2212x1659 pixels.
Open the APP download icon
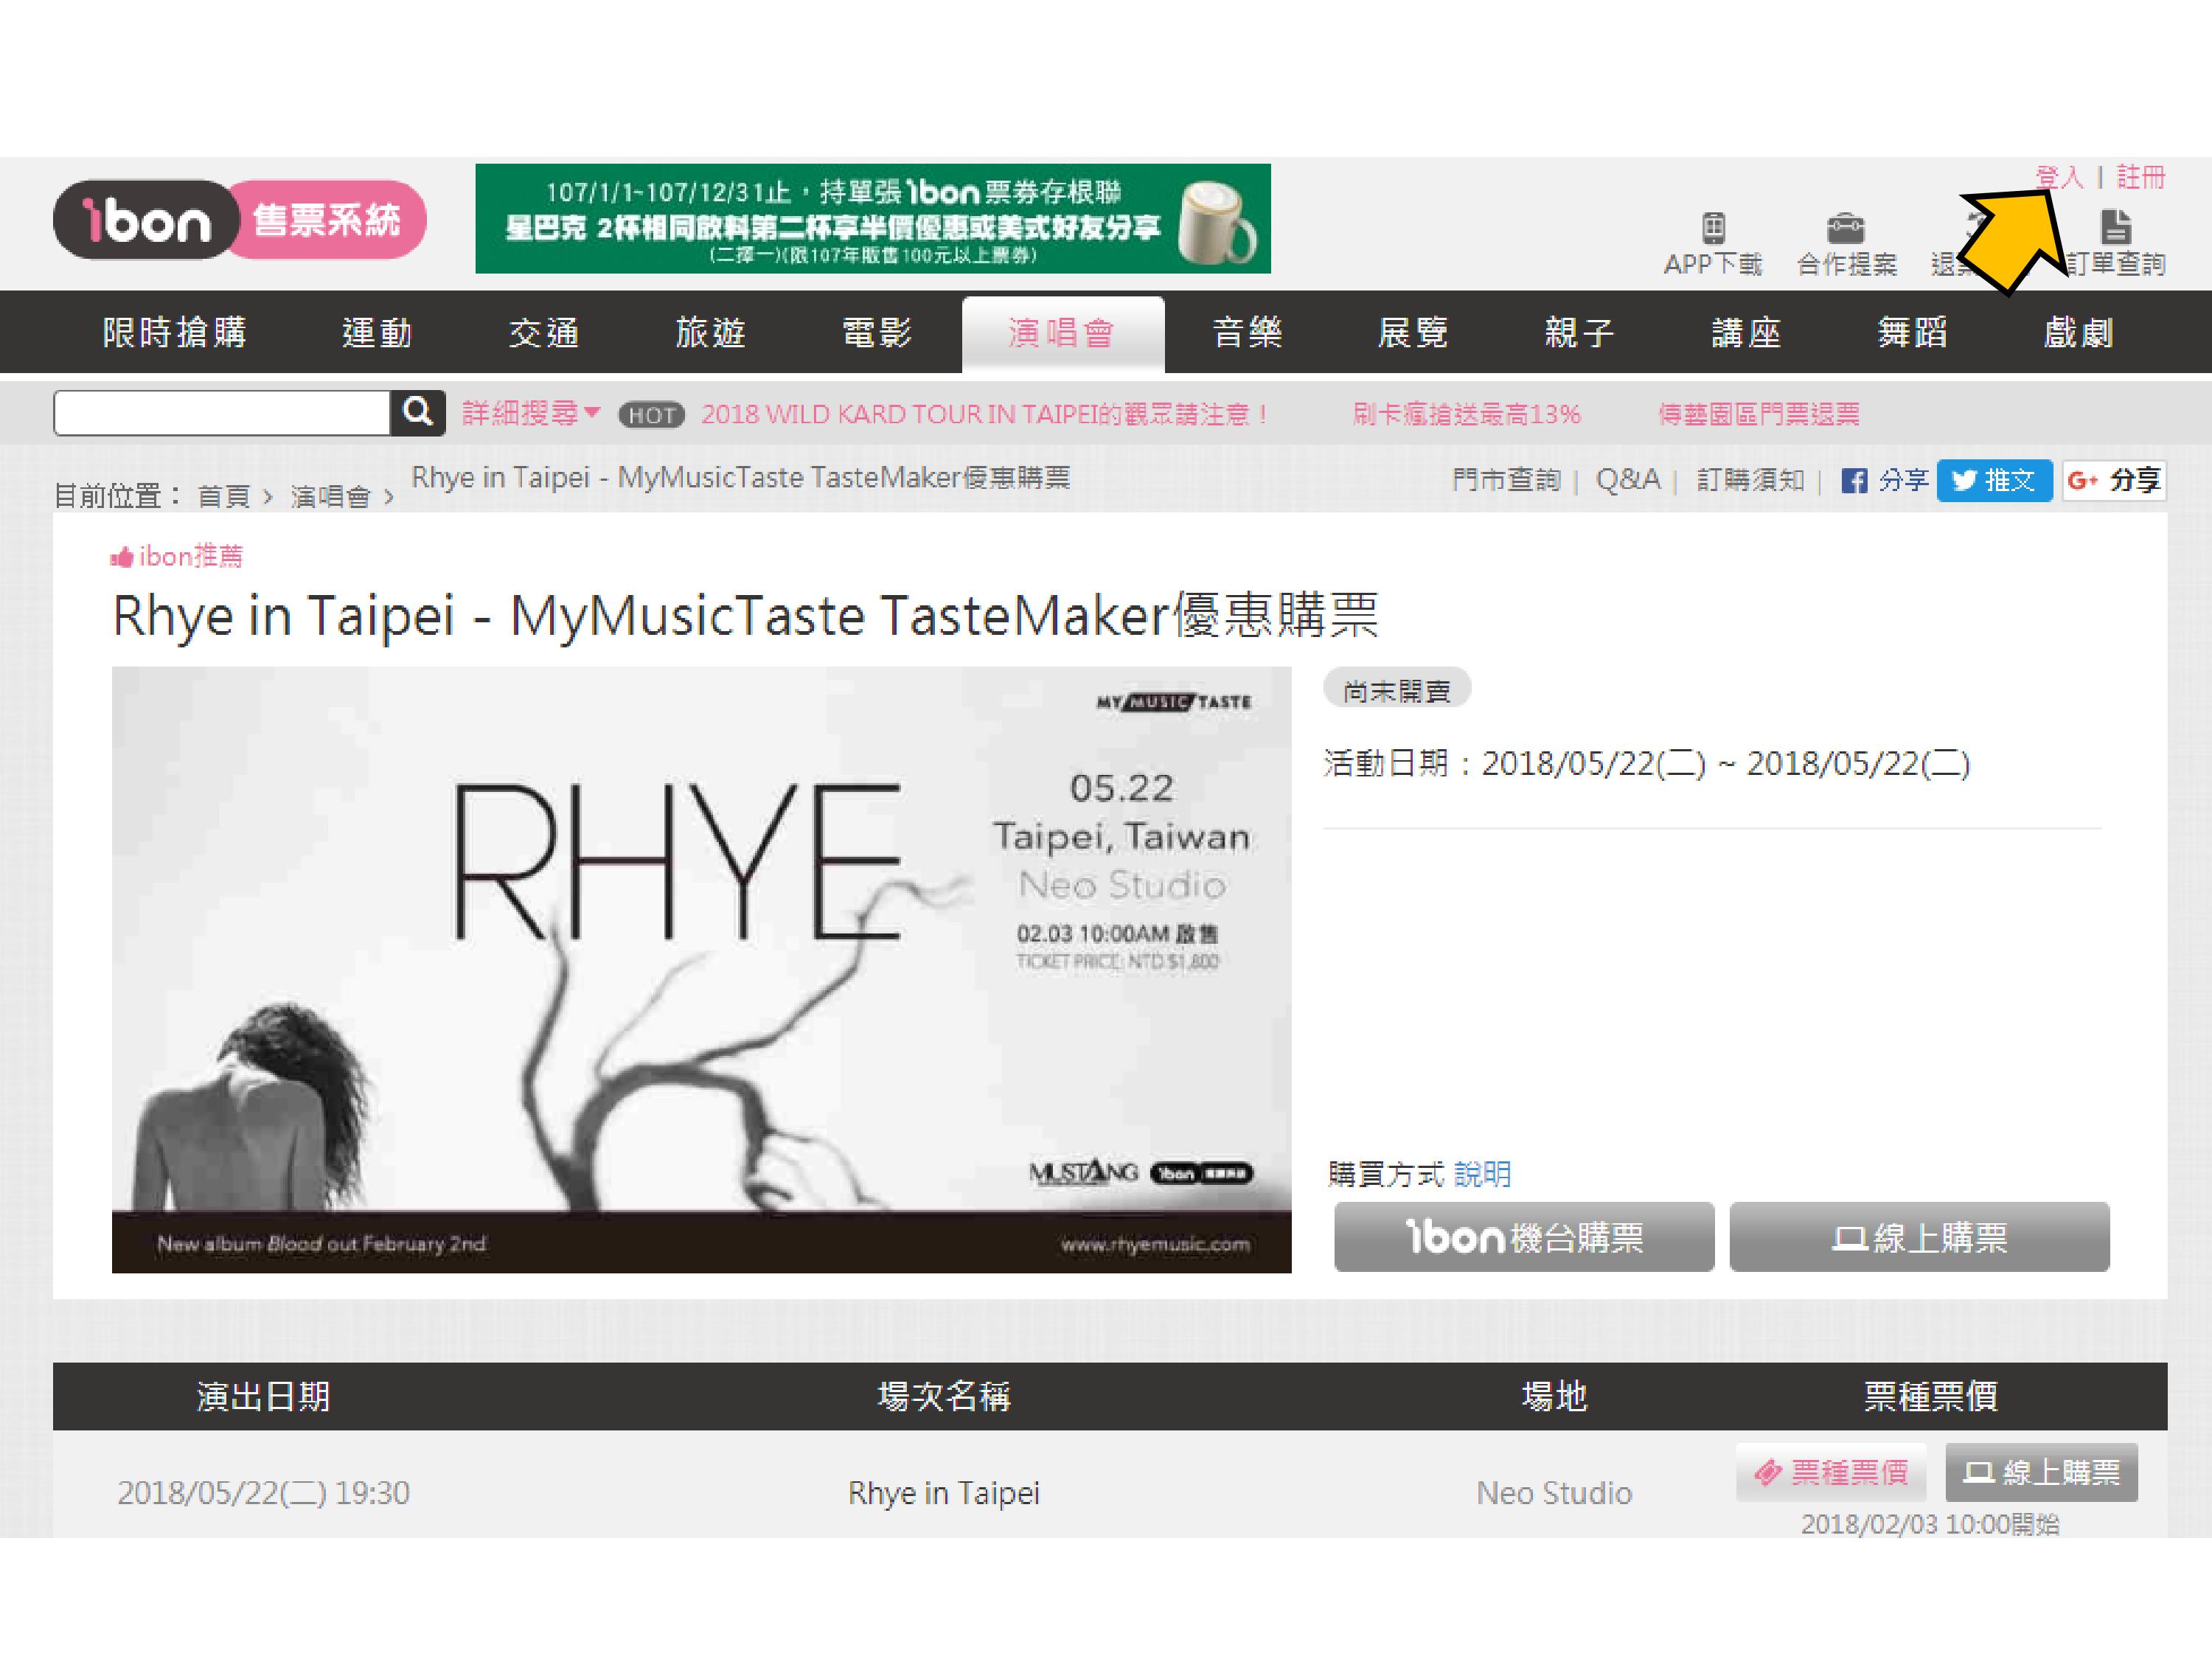point(1713,228)
